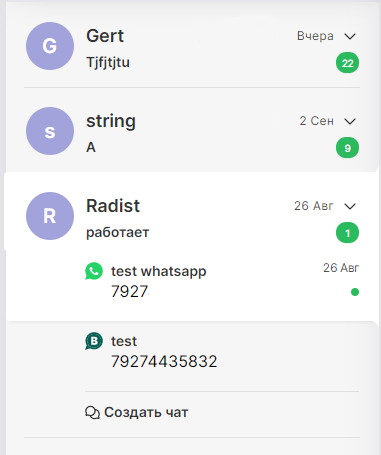
Task: Click the chat bubbles icon by Создать чат
Action: point(92,413)
